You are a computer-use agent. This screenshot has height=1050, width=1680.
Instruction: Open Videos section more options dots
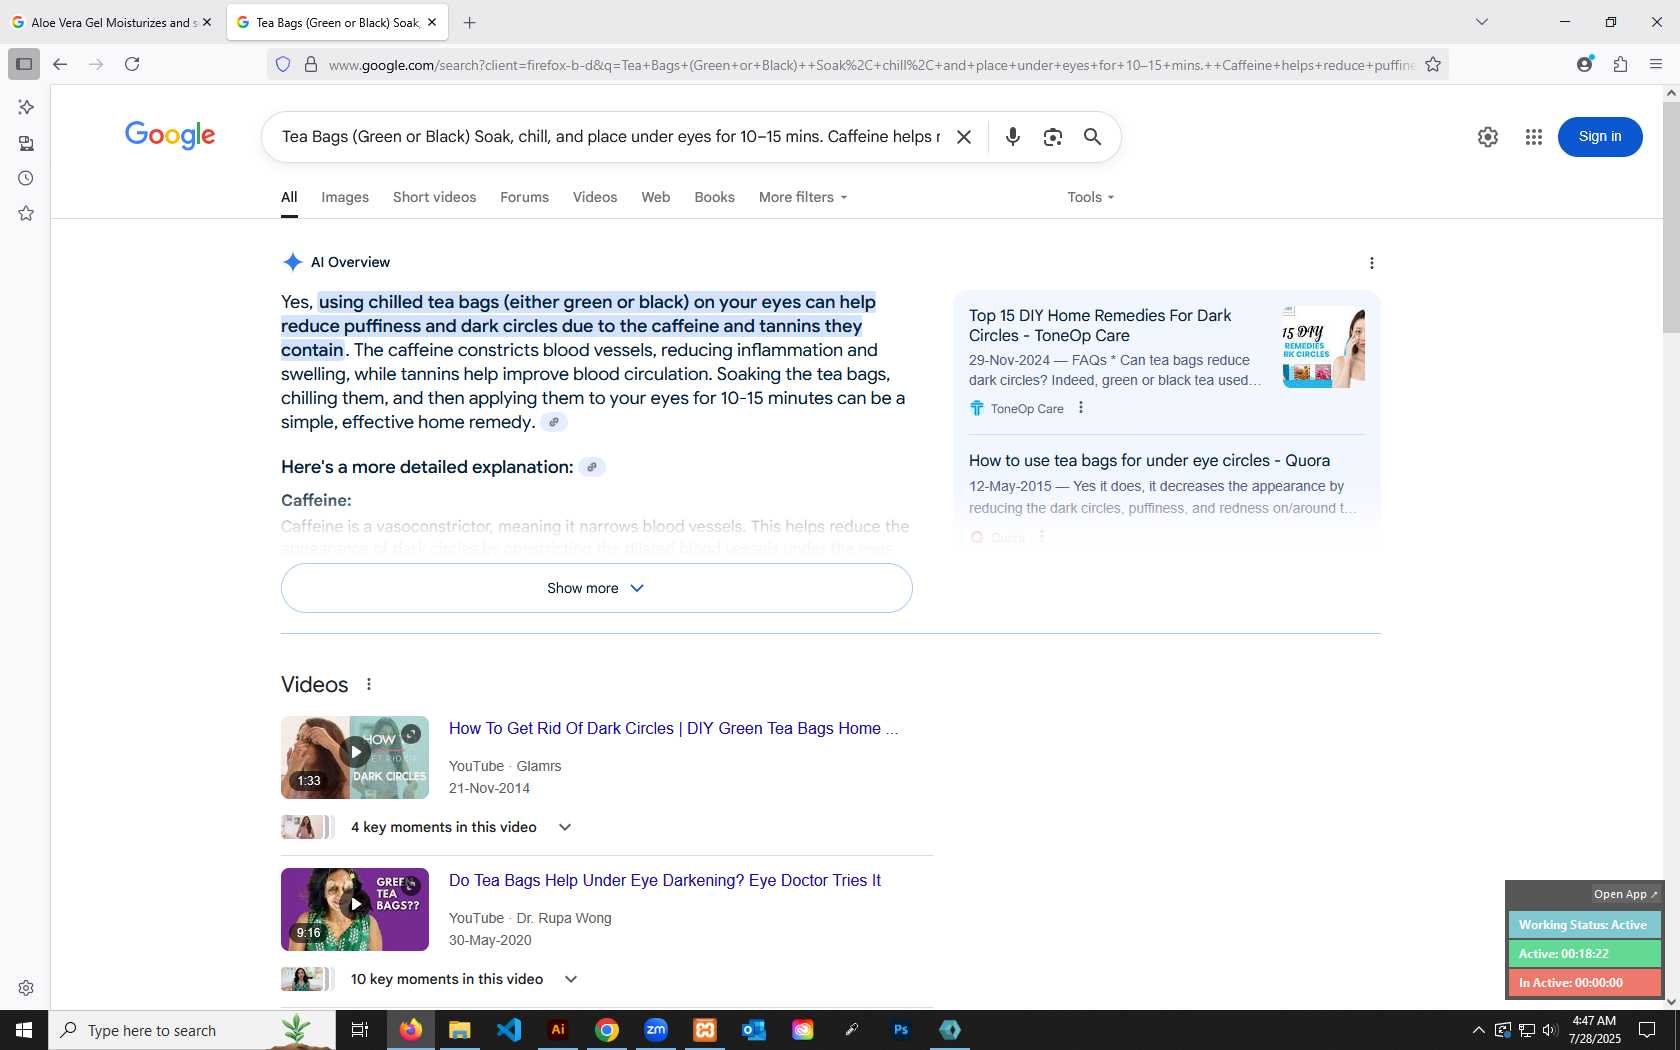click(369, 685)
